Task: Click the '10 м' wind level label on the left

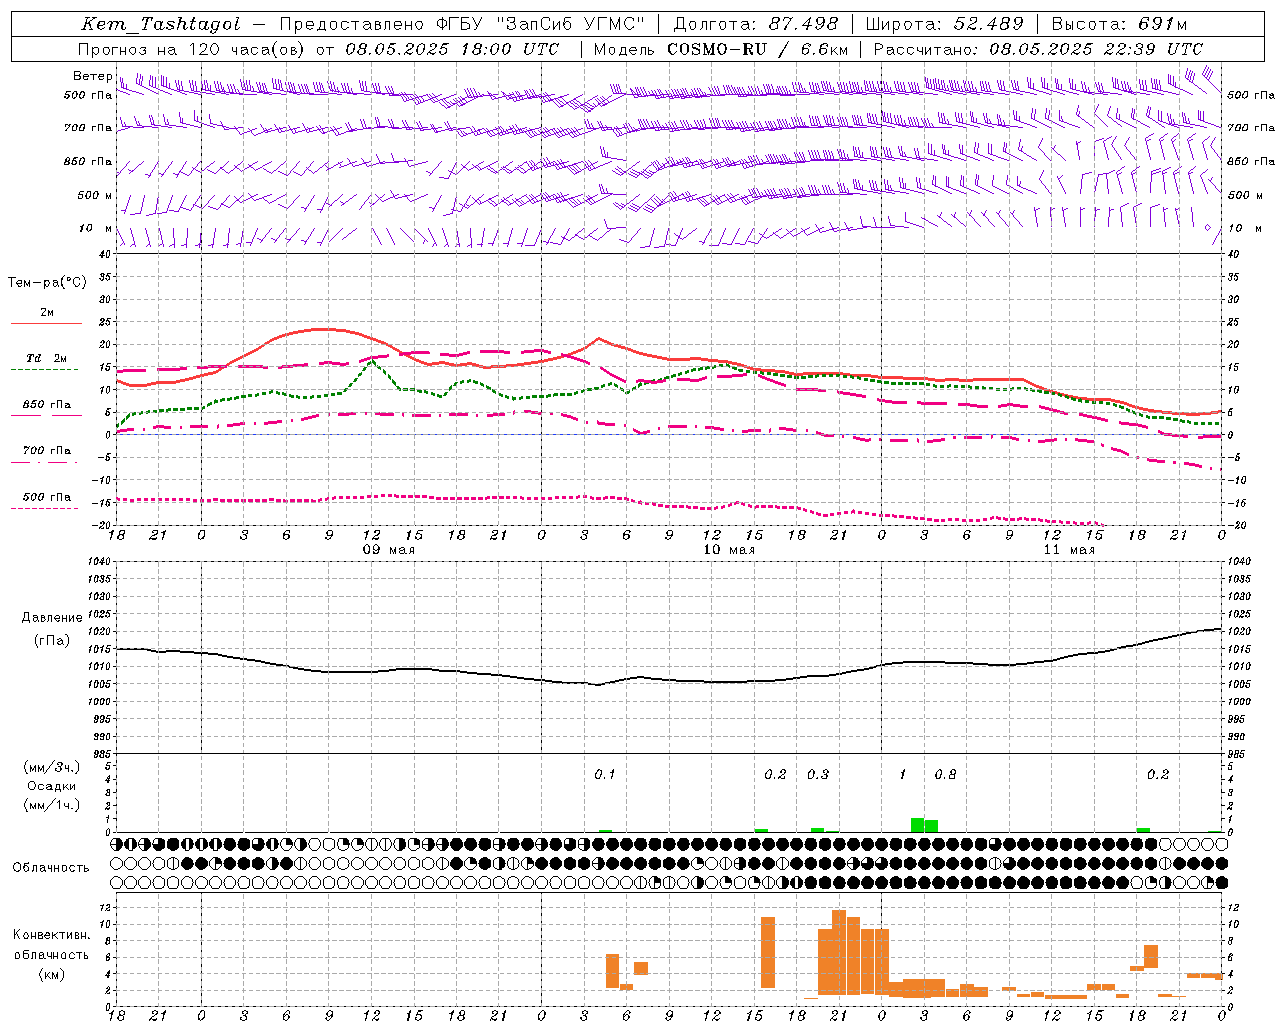Action: (95, 228)
